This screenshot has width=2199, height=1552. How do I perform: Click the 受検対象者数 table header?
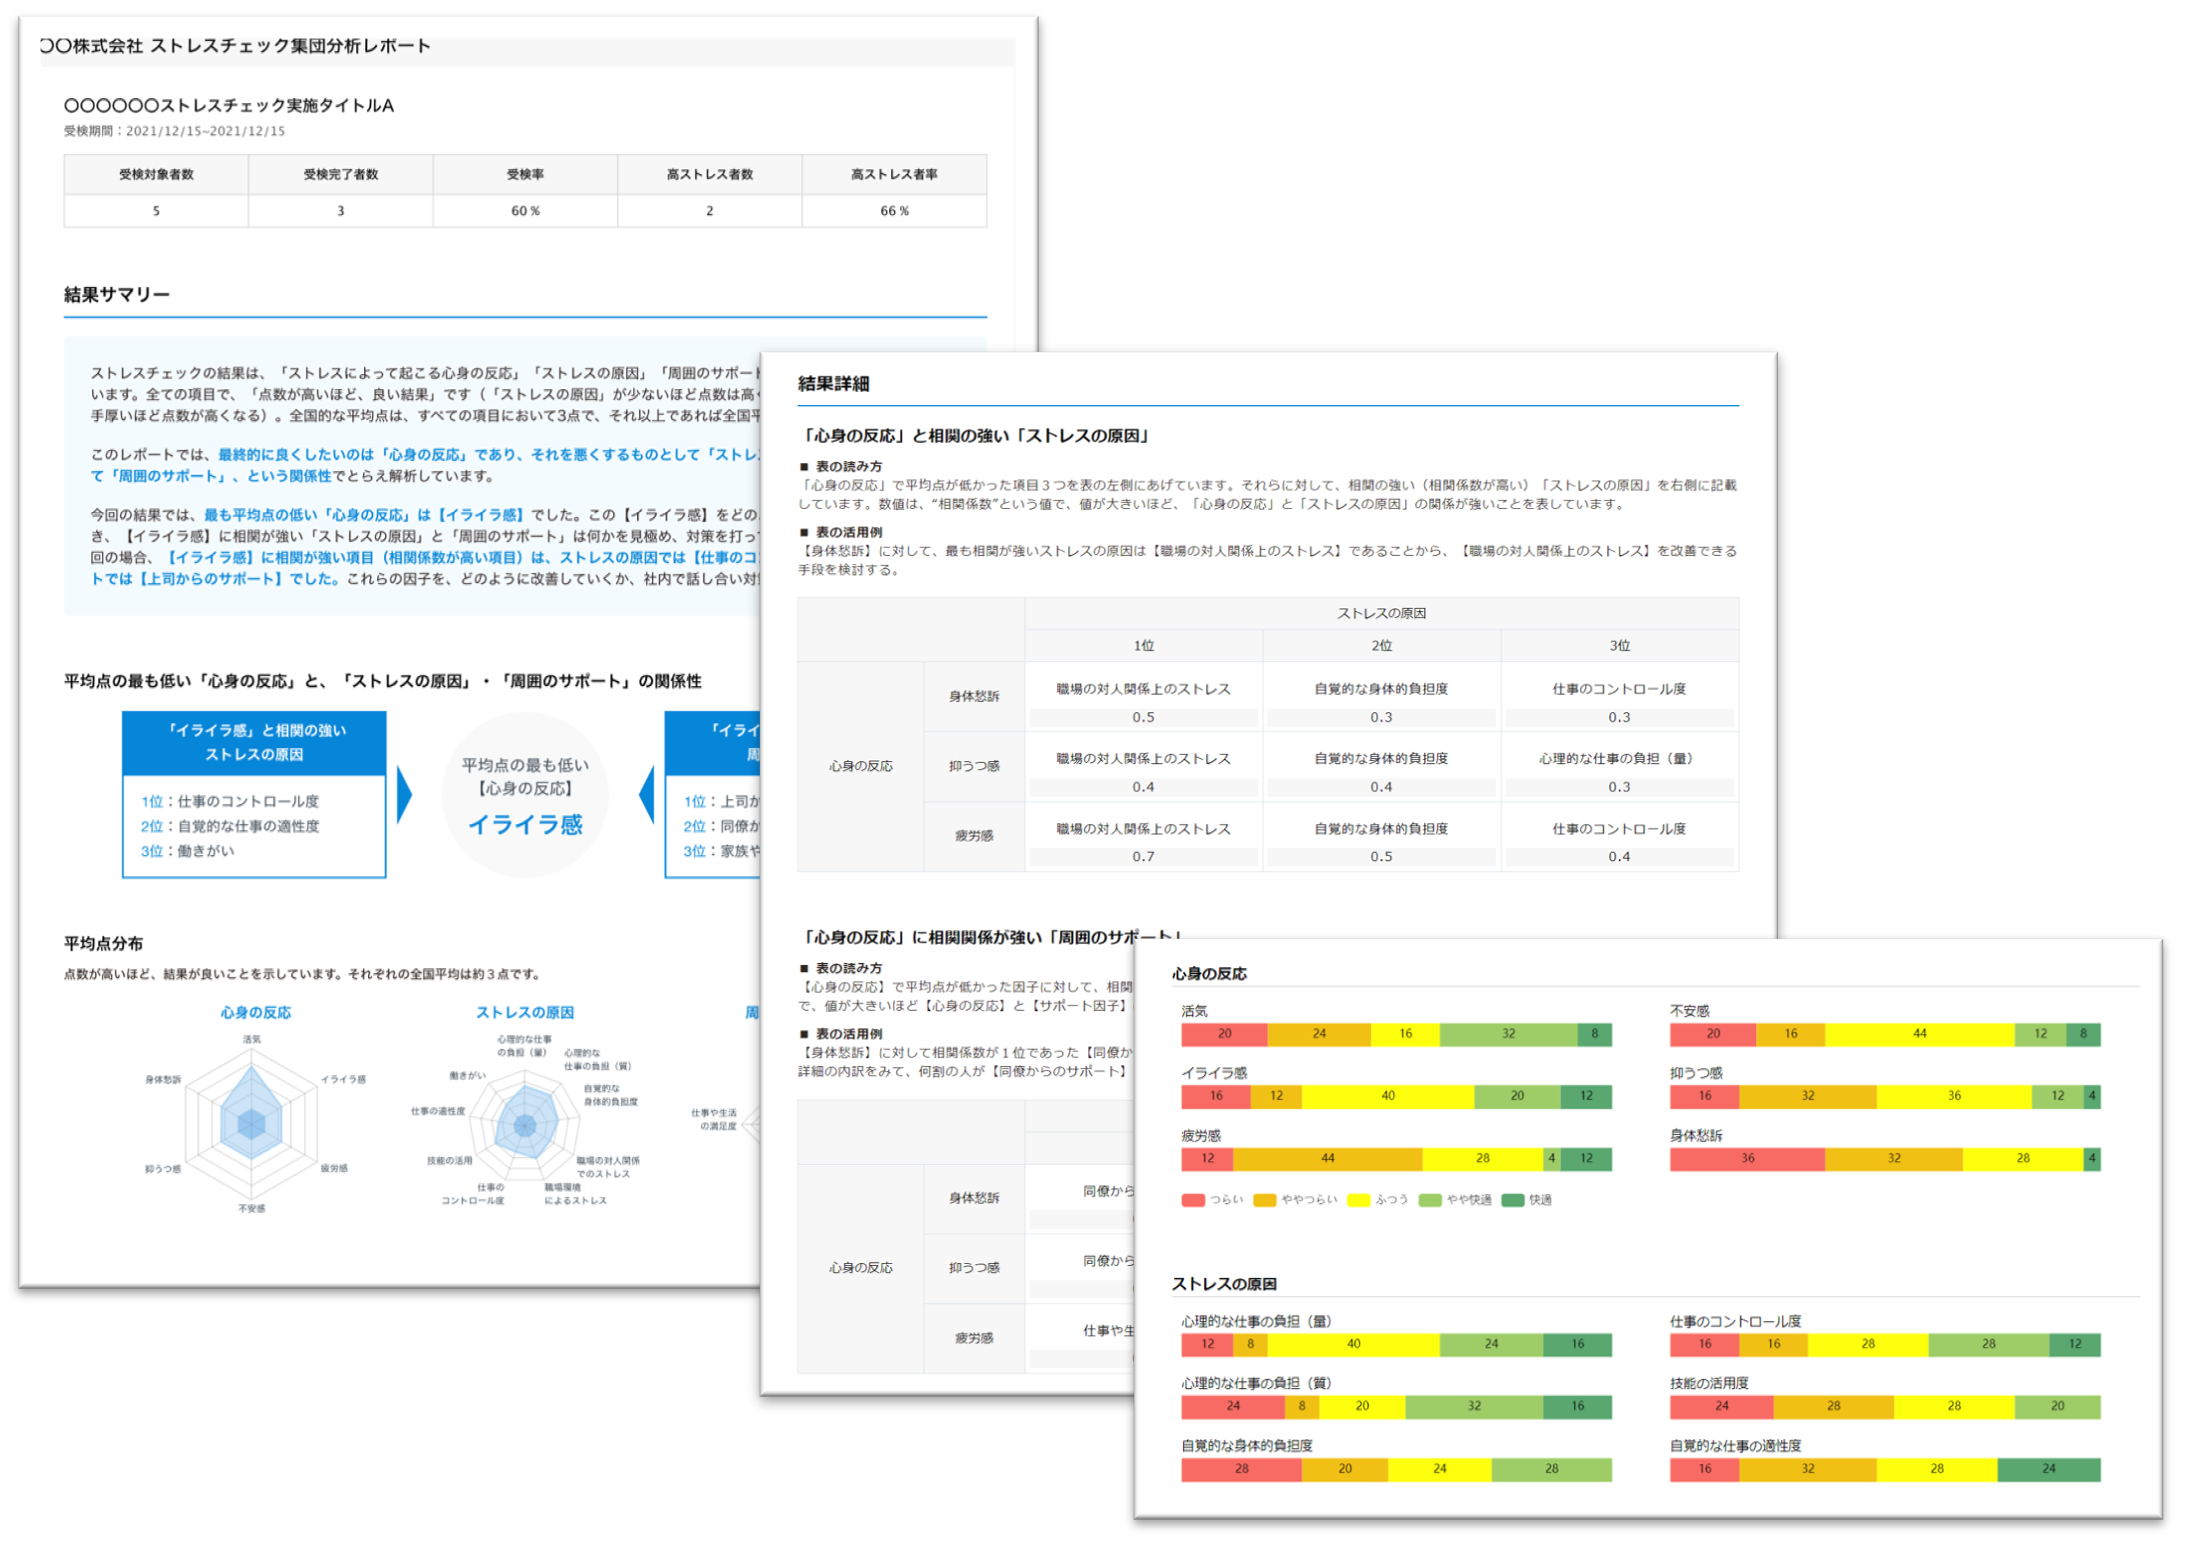(156, 174)
